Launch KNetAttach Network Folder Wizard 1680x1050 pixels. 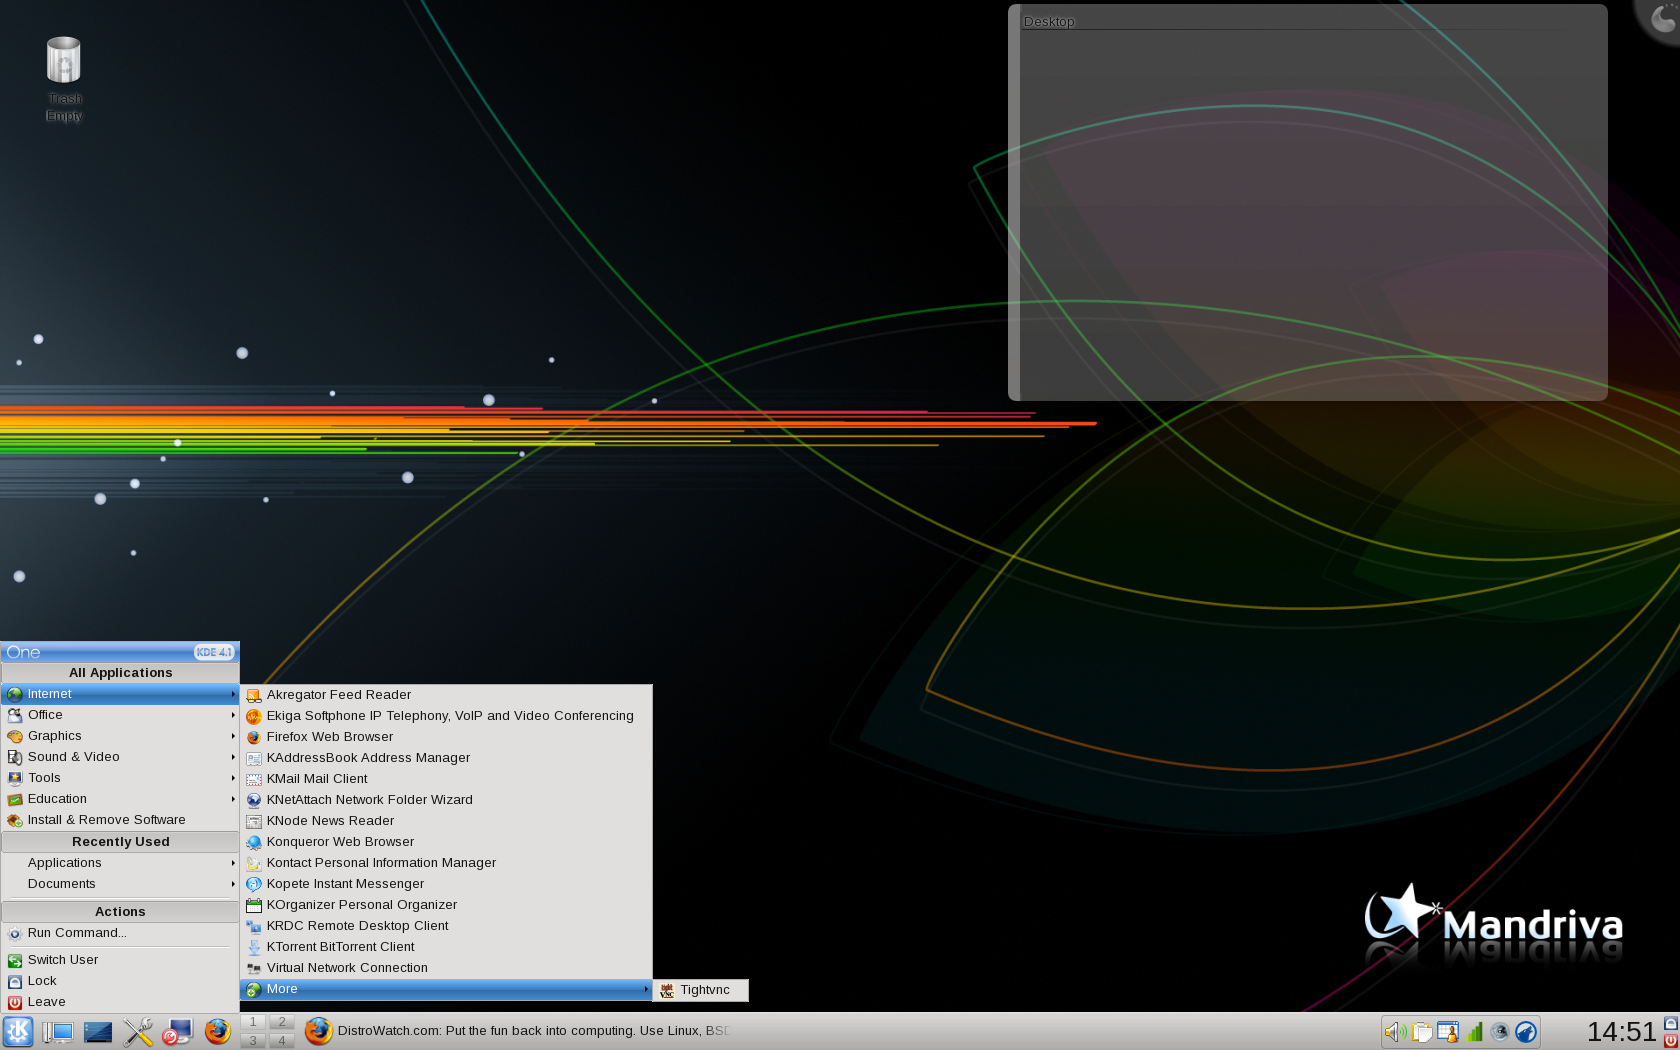(446, 800)
